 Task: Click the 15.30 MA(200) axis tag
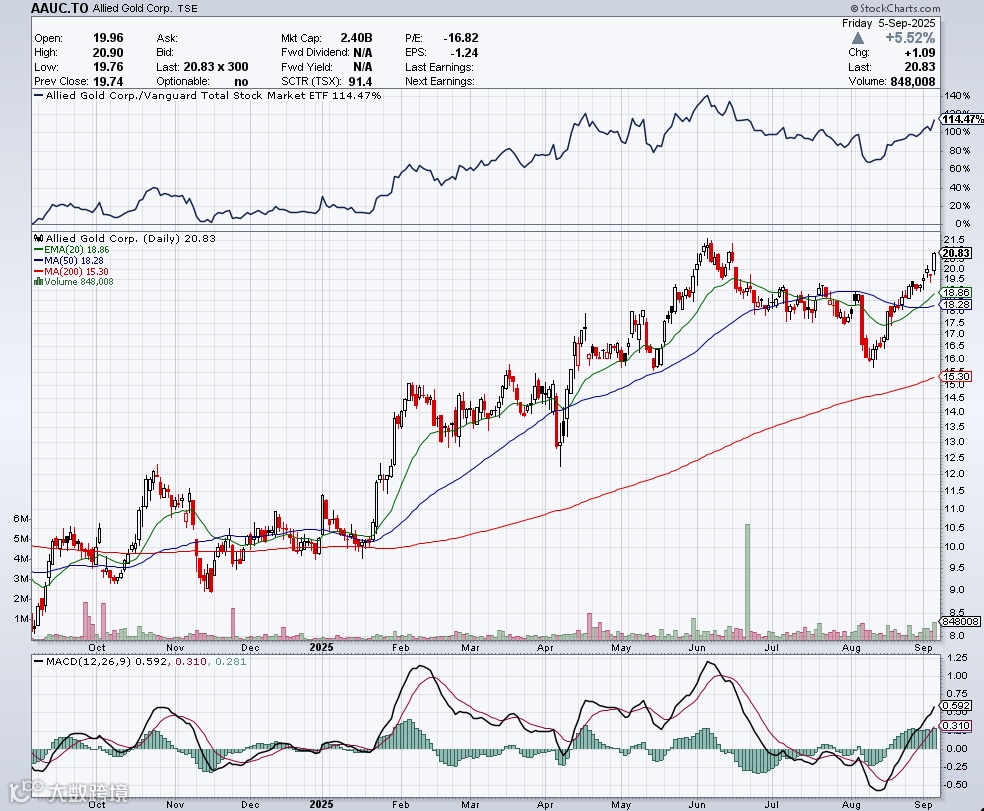coord(956,377)
